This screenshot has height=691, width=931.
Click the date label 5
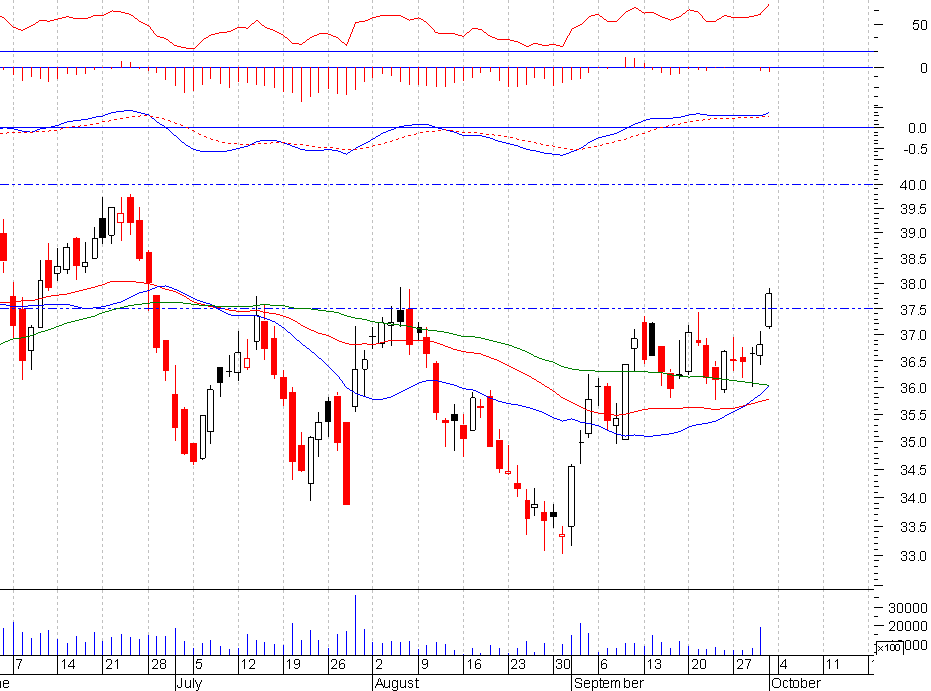coord(199,664)
